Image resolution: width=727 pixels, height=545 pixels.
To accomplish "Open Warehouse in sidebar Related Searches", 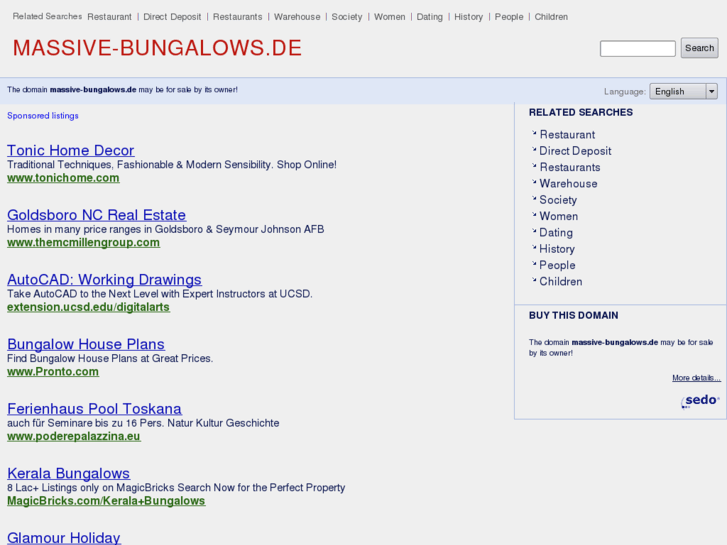I will [x=568, y=184].
